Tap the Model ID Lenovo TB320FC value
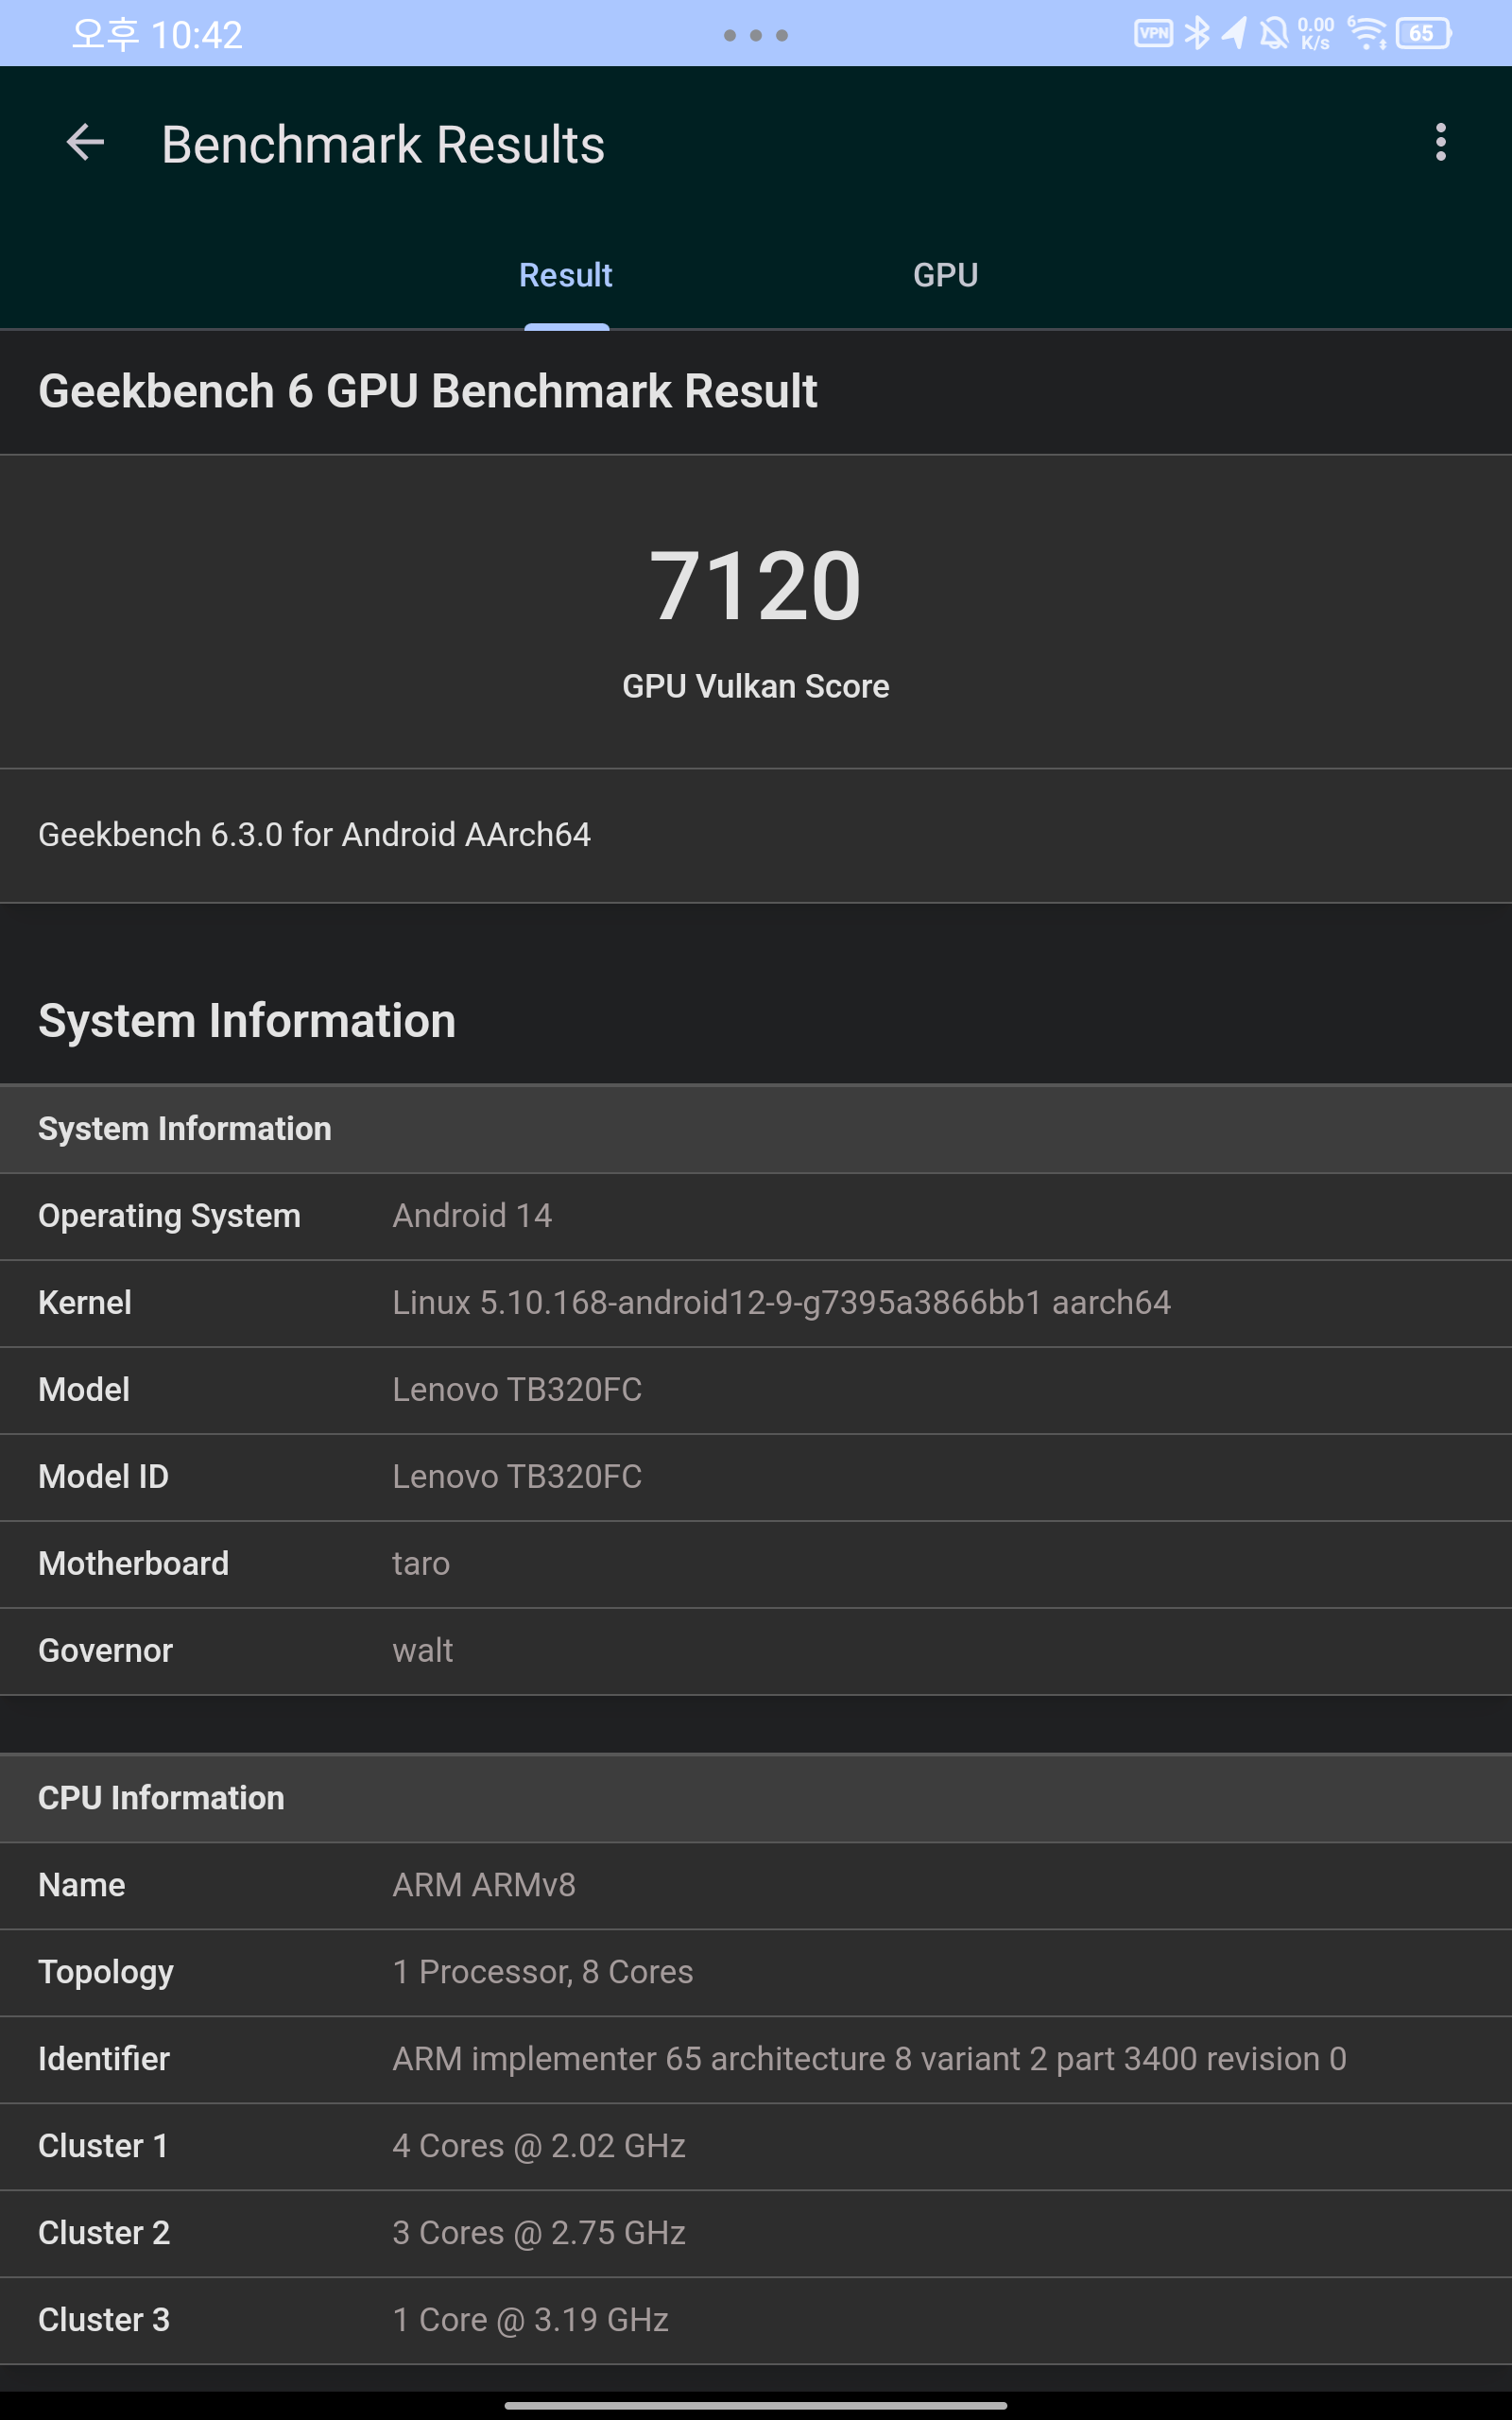Image resolution: width=1512 pixels, height=2420 pixels. [517, 1477]
